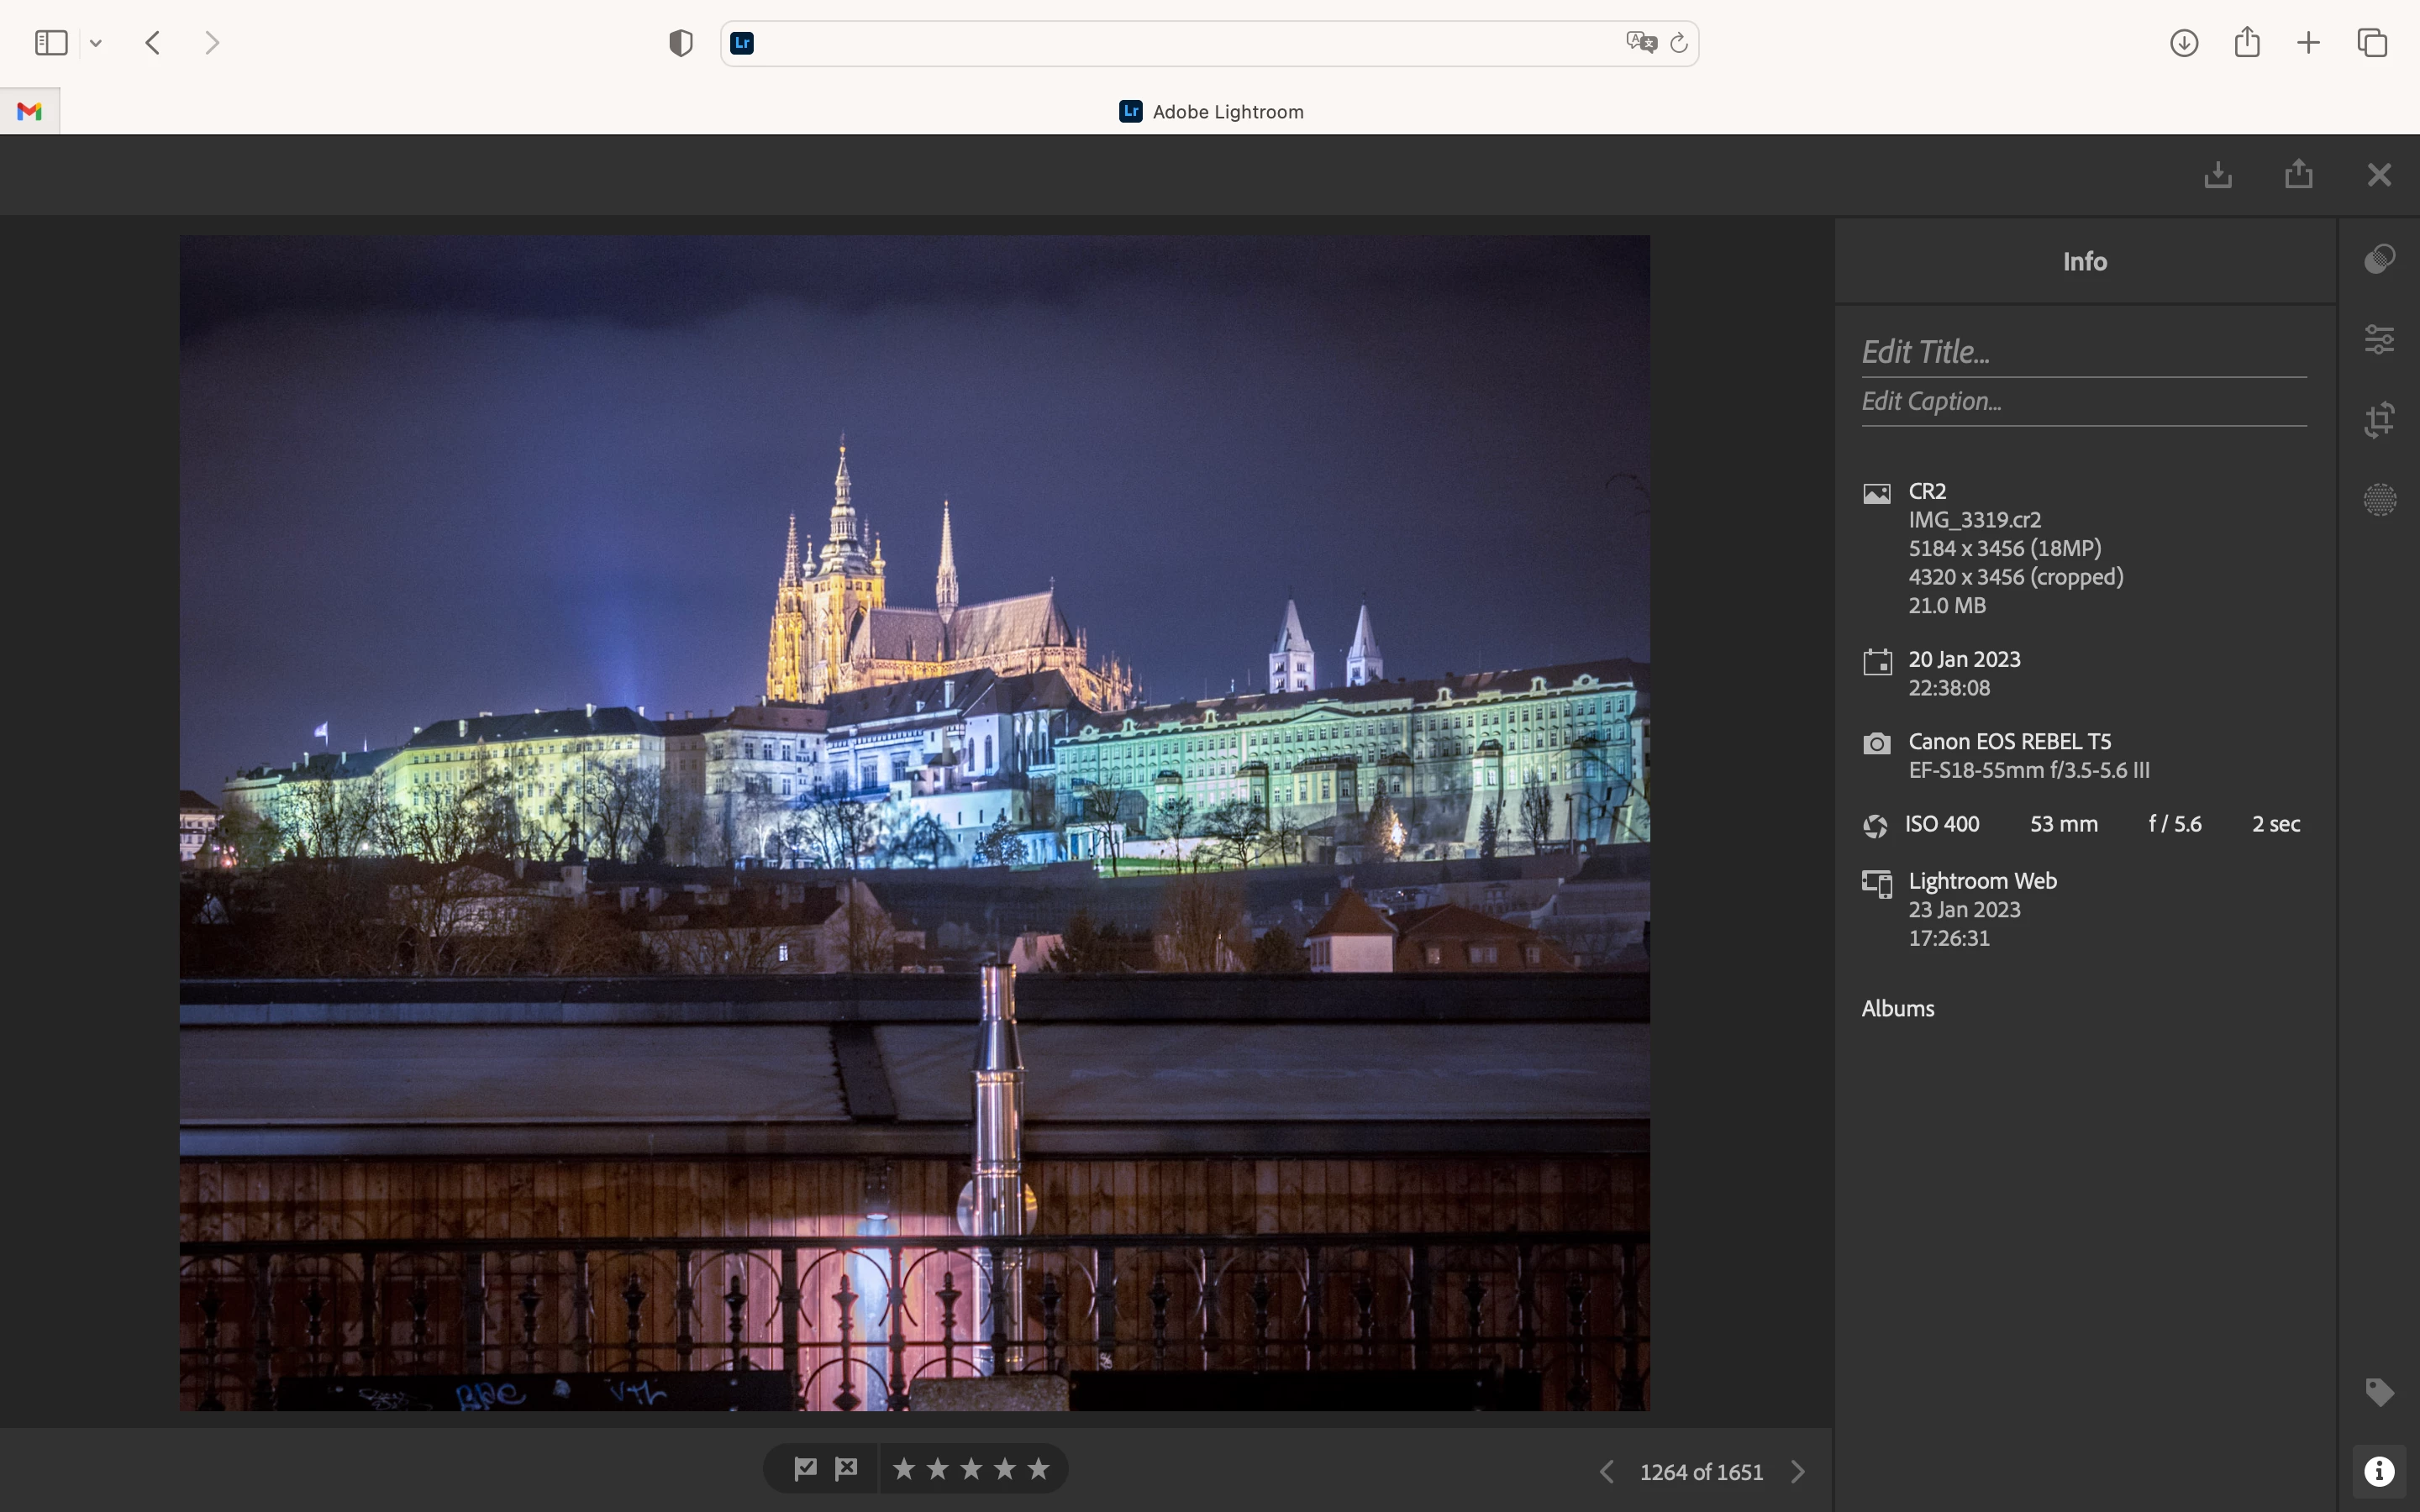2420x1512 pixels.
Task: Click the Edit Title field
Action: coord(2083,352)
